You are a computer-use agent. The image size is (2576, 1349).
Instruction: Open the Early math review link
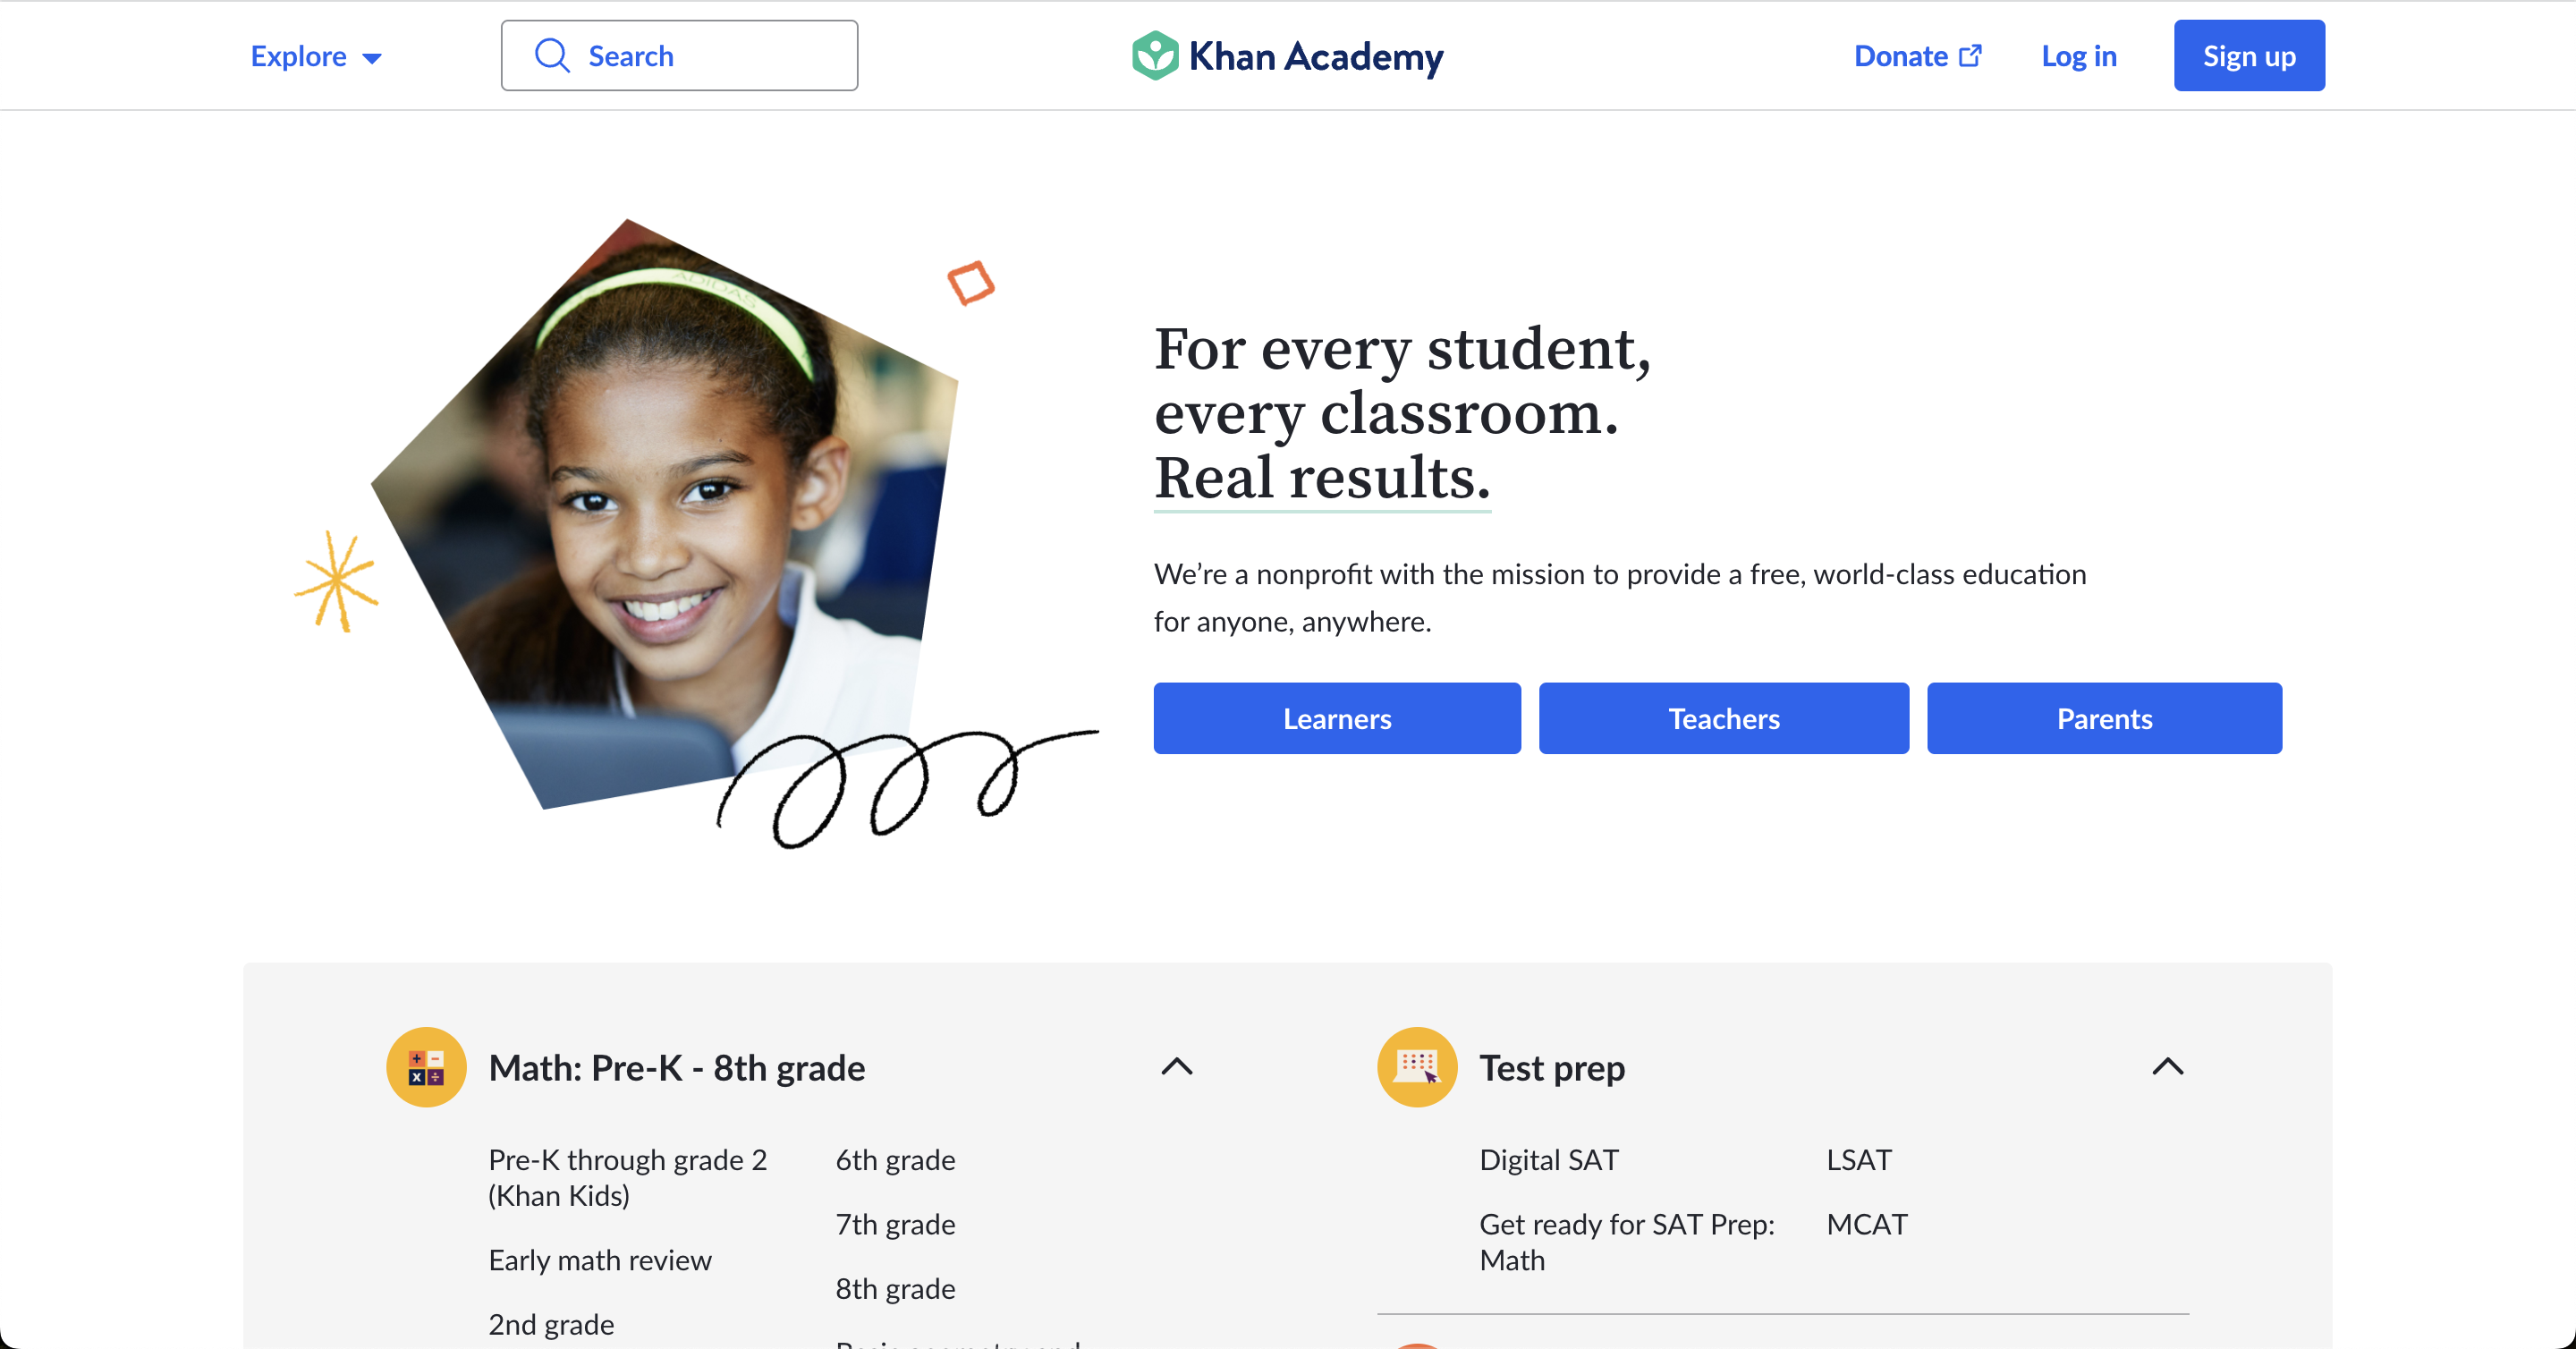pyautogui.click(x=600, y=1260)
